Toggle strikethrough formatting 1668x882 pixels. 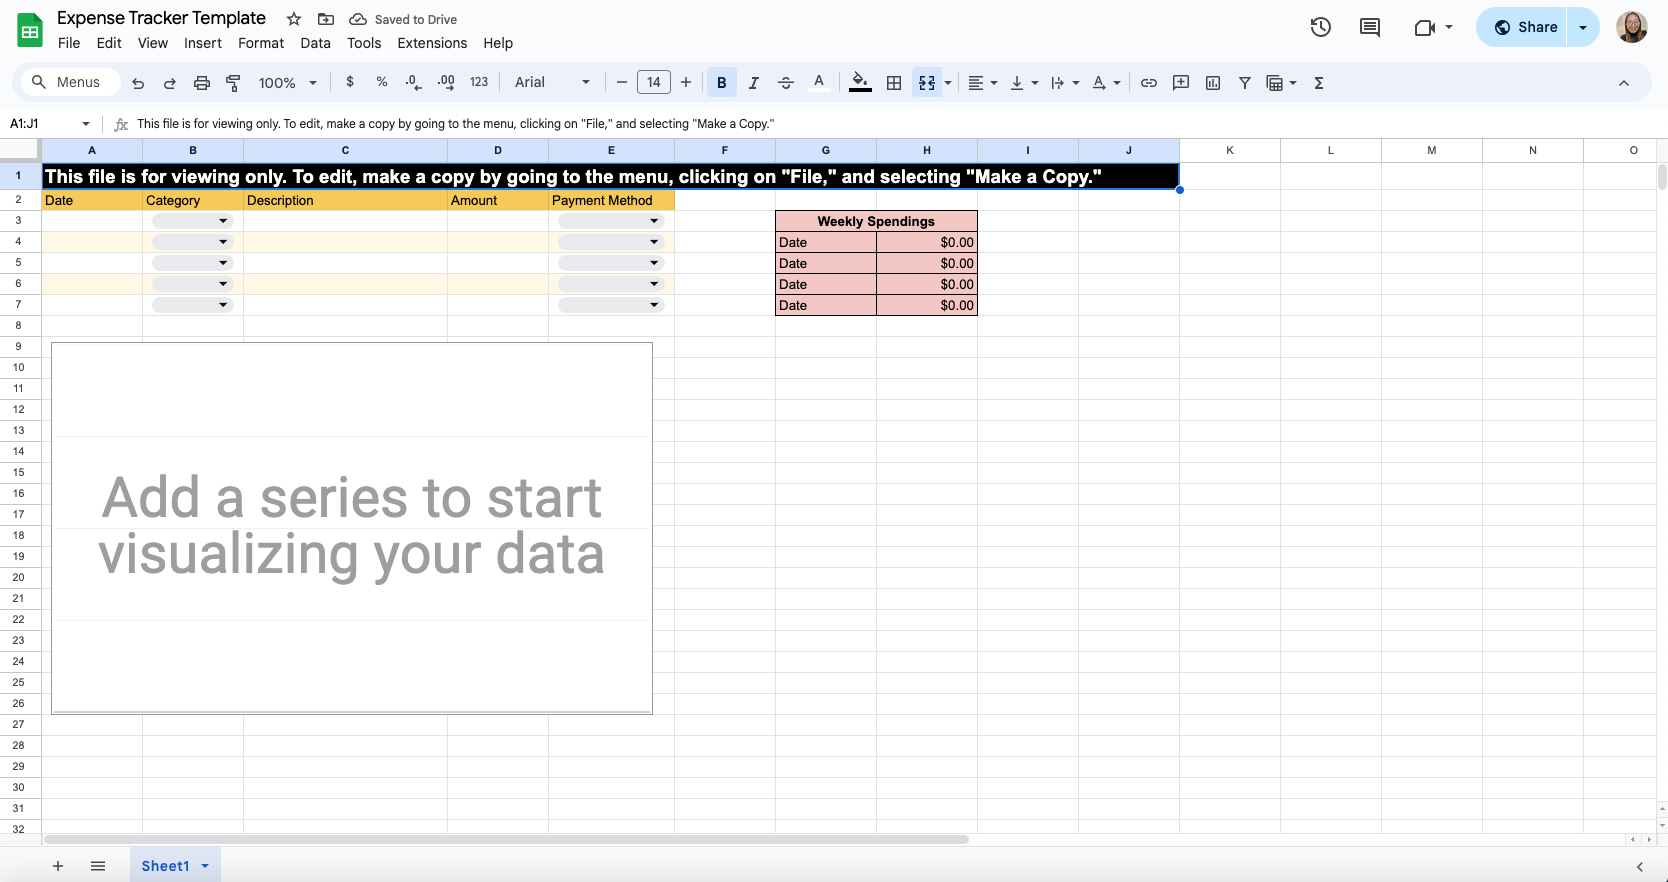(x=786, y=83)
